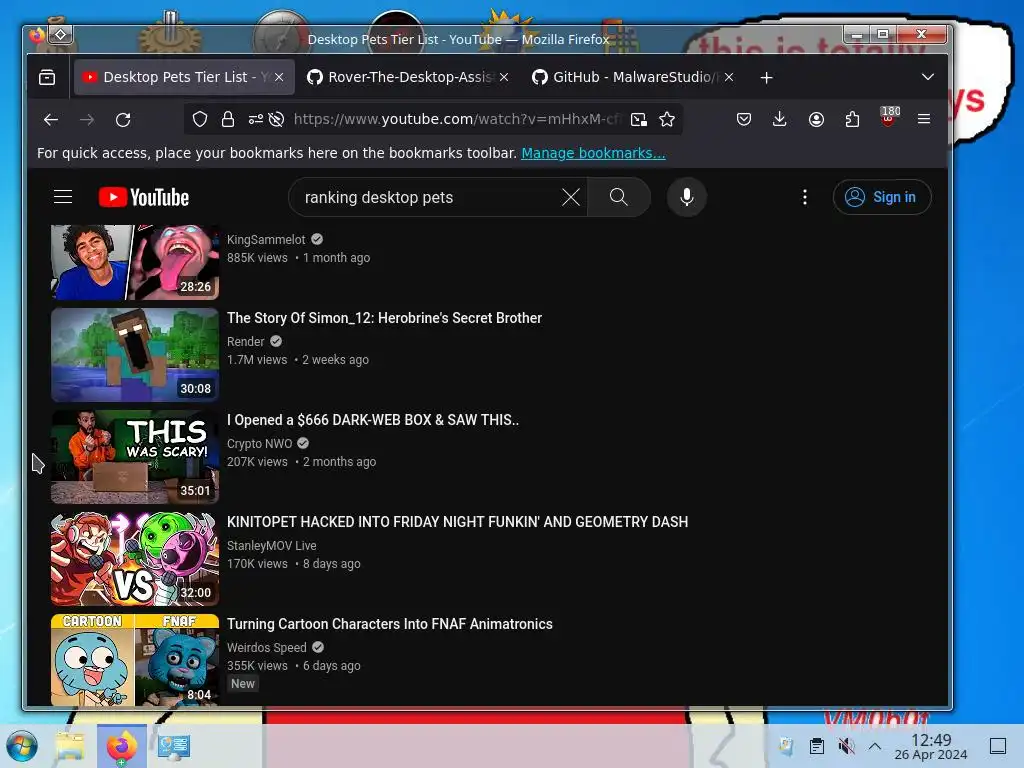Viewport: 1024px width, 768px height.
Task: Bookmark this page with the star icon
Action: pos(667,119)
